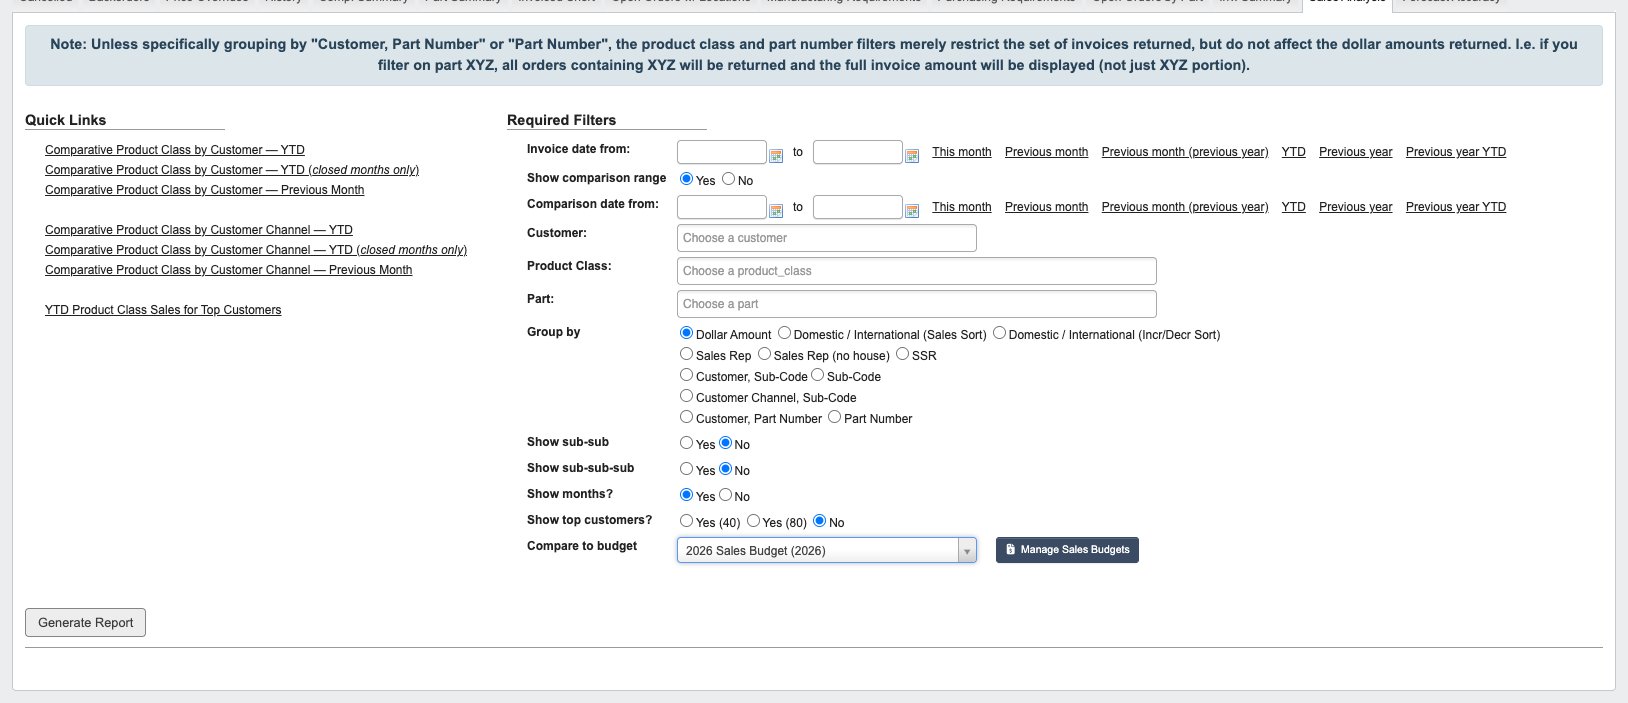Image resolution: width=1628 pixels, height=703 pixels.
Task: Set Show months to Yes
Action: click(686, 495)
